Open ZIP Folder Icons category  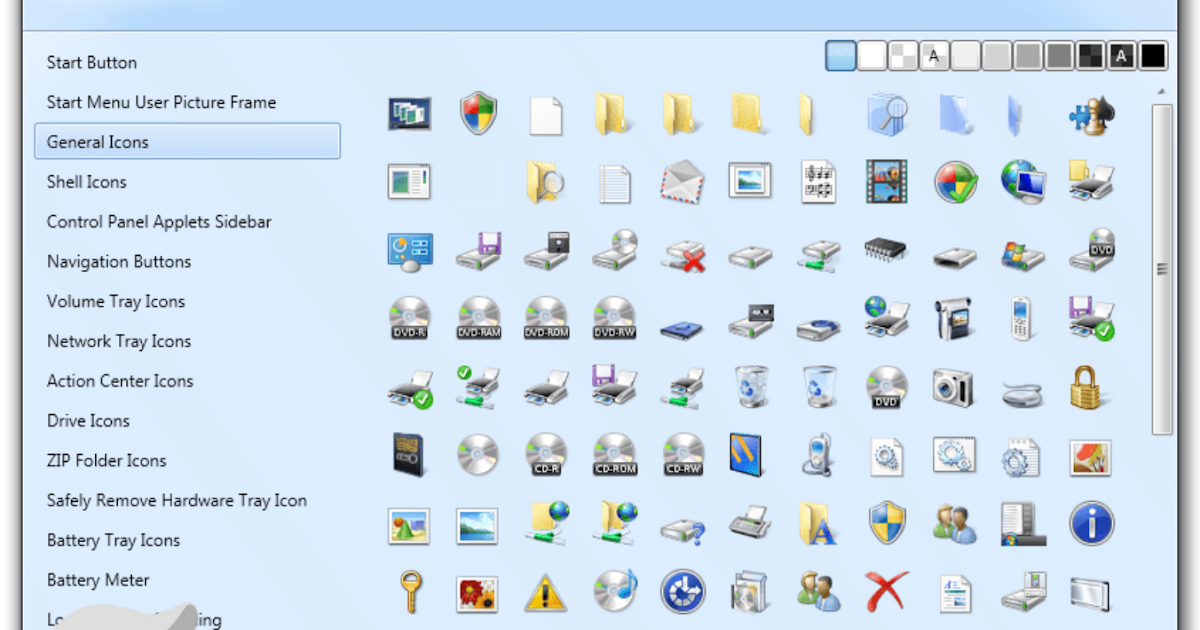tap(106, 460)
